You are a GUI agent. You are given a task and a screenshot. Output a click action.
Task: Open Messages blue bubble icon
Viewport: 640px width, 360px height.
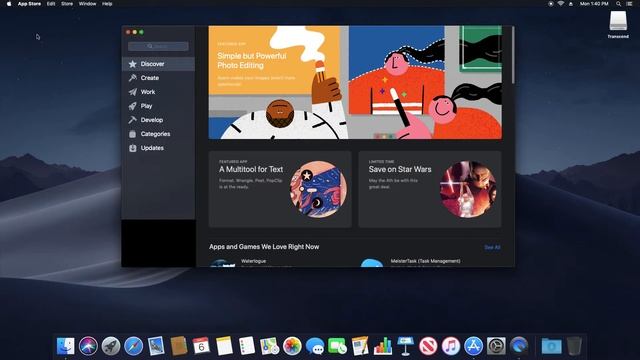[315, 346]
